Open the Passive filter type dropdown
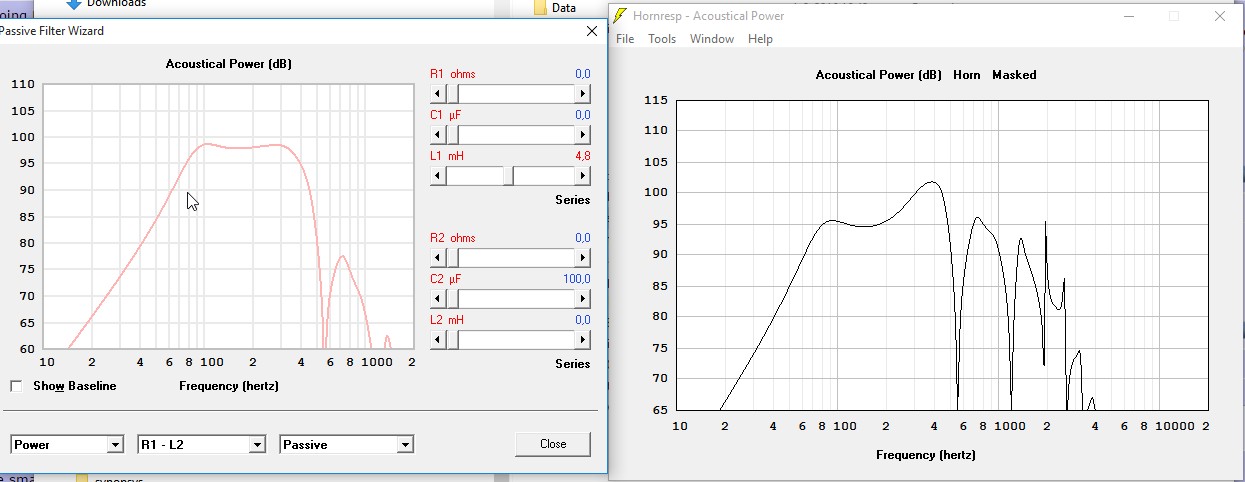This screenshot has height=482, width=1245. click(347, 444)
